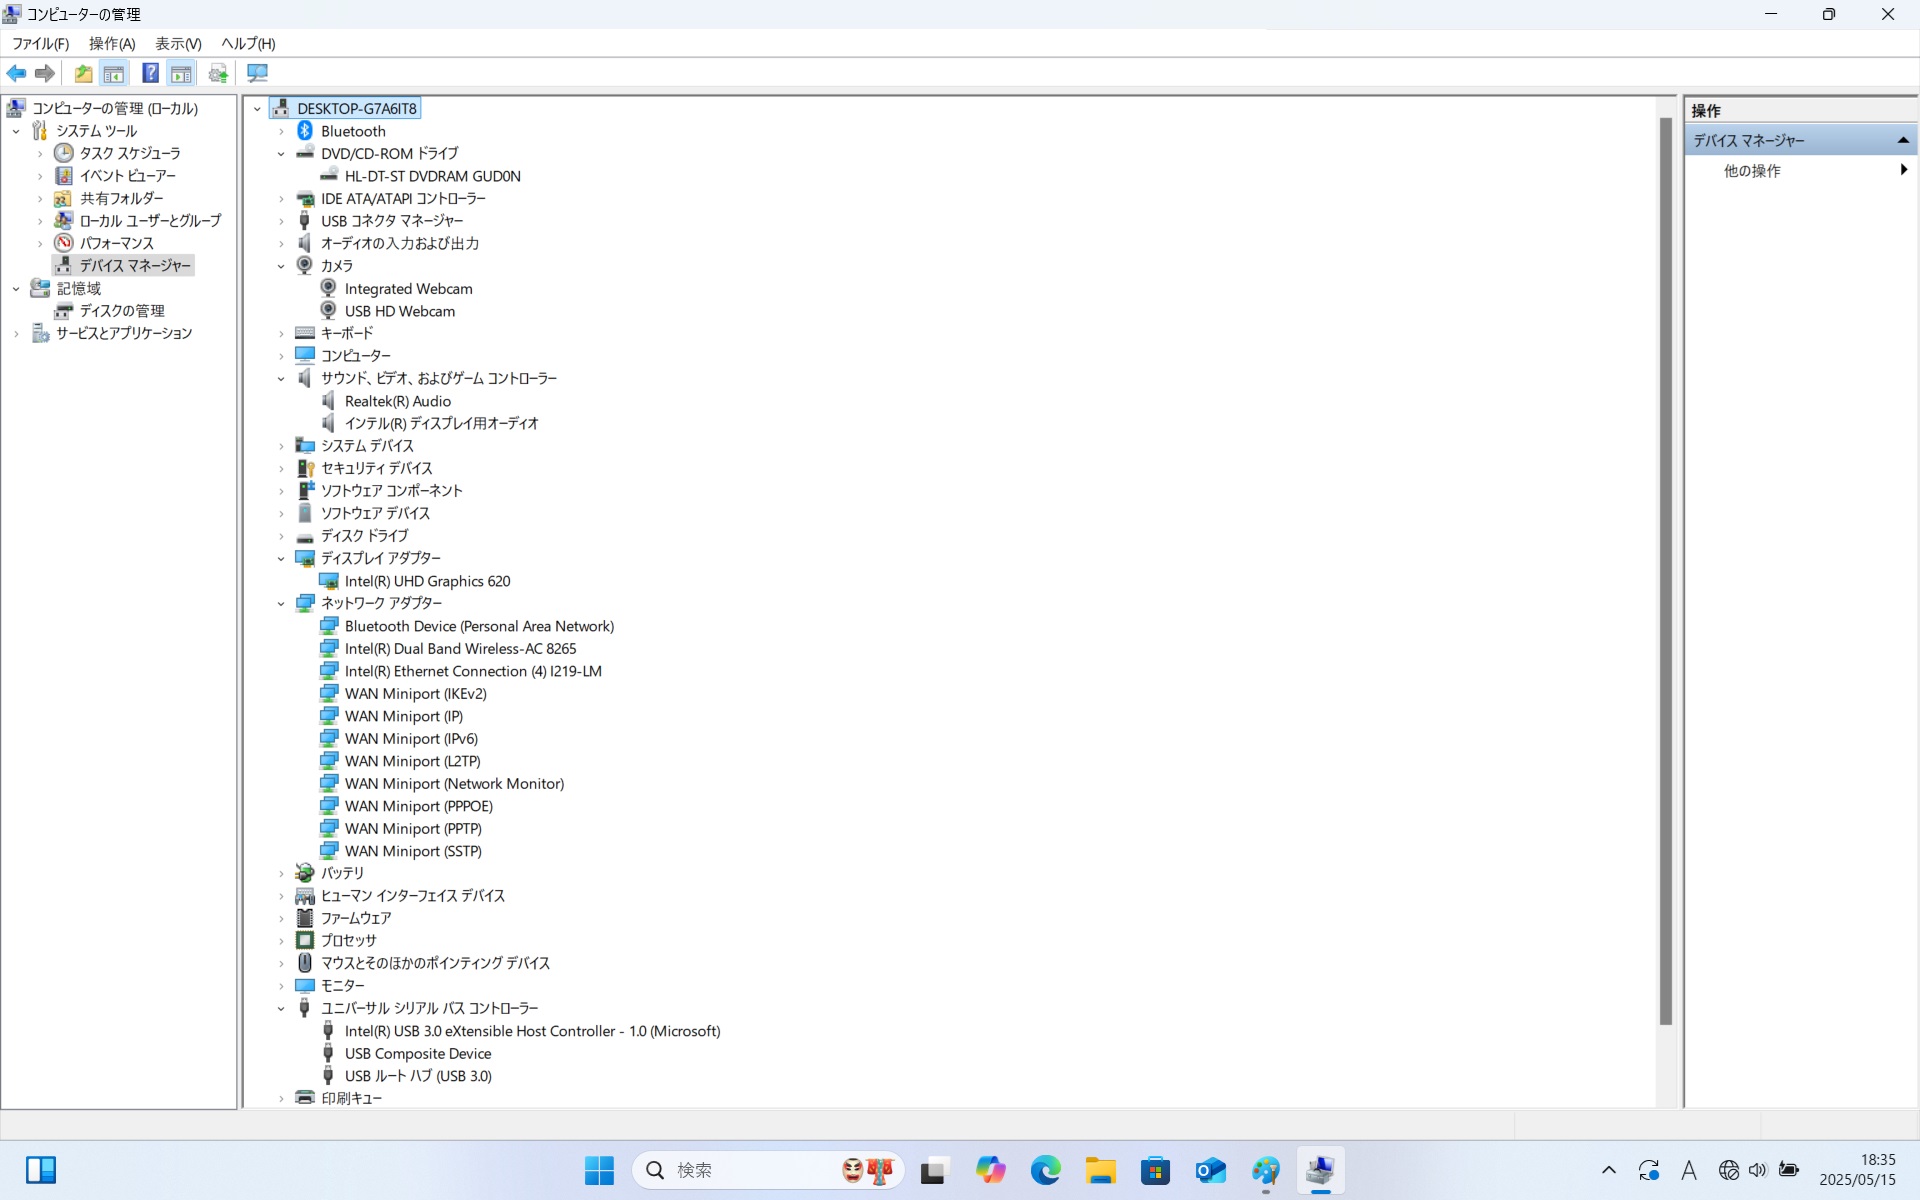Expand the Bluetooth category
Image resolution: width=1920 pixels, height=1200 pixels.
(x=281, y=131)
